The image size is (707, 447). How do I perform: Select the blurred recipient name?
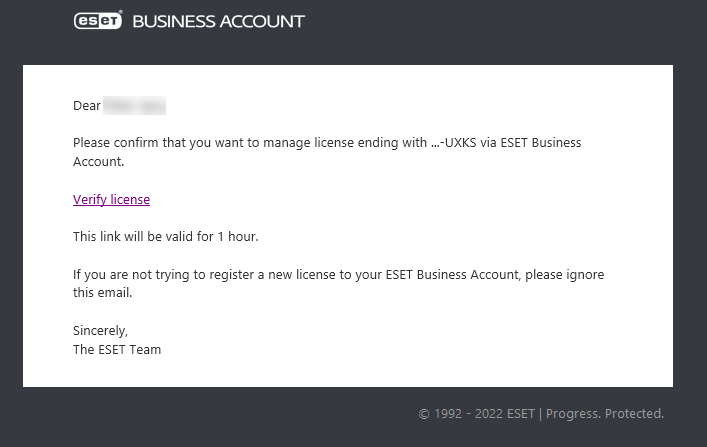(x=134, y=106)
